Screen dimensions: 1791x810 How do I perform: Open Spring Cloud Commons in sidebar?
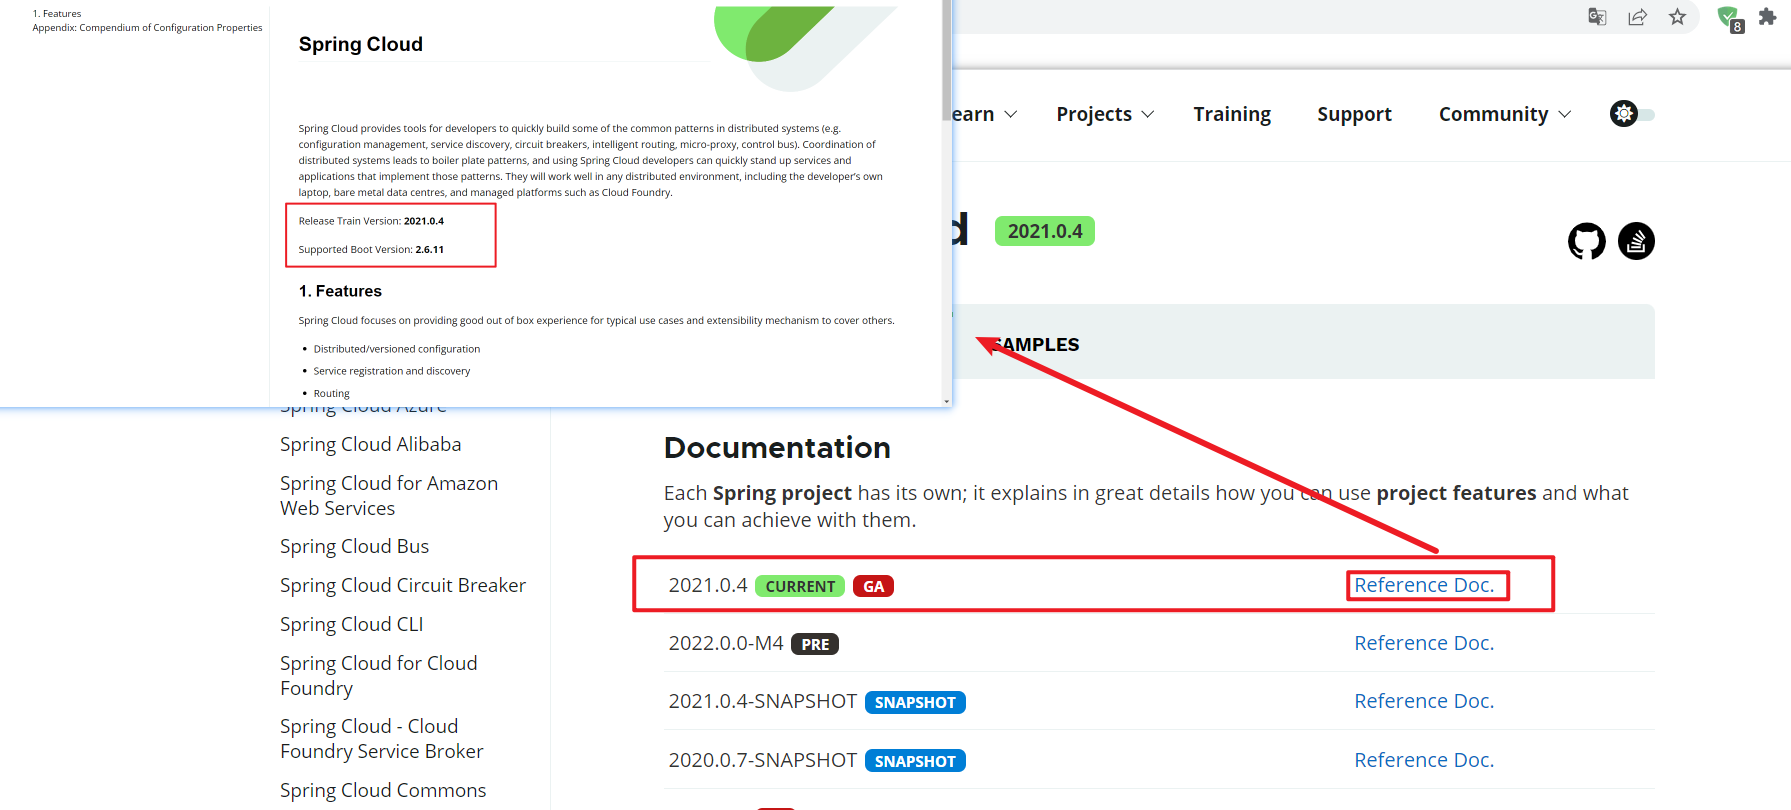pos(383,790)
